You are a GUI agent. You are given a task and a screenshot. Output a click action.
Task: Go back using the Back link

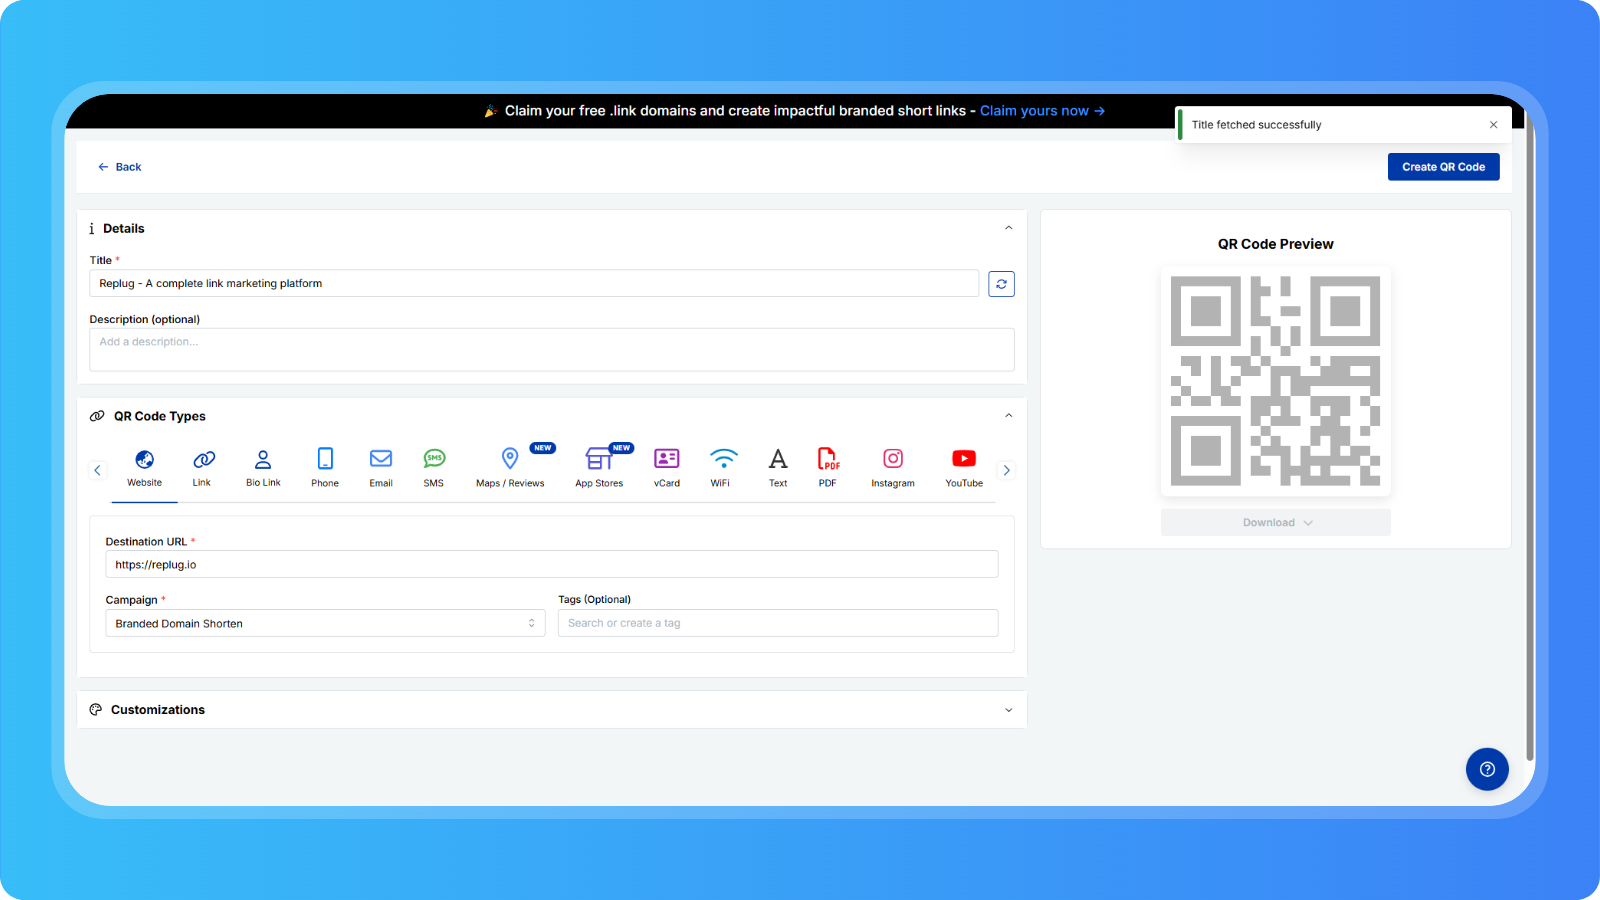(x=120, y=167)
